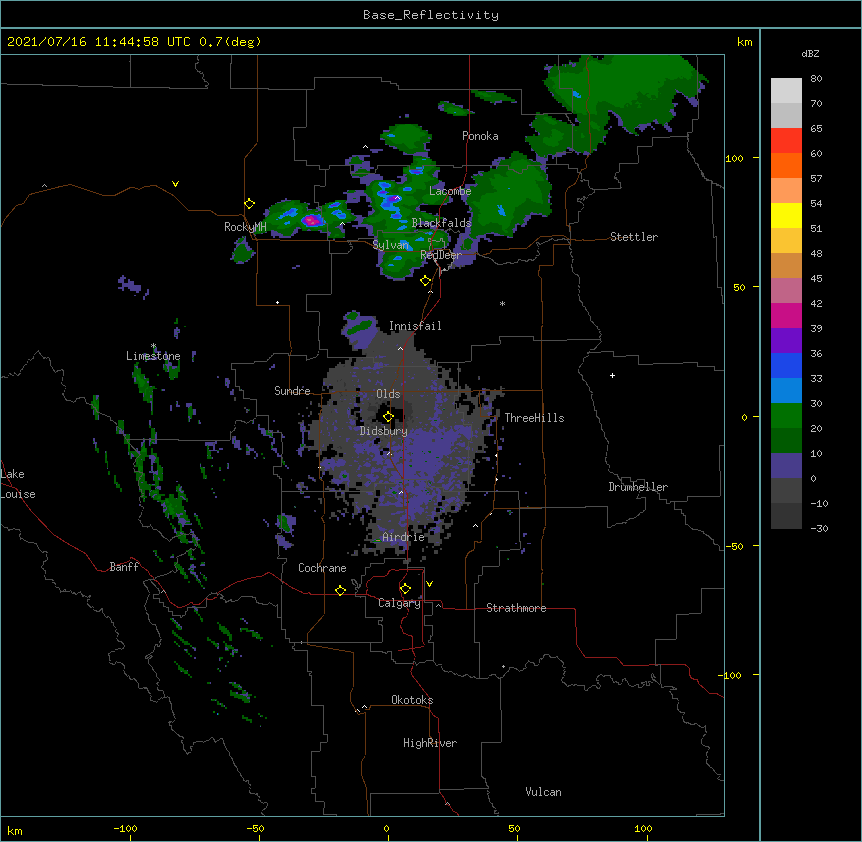Image resolution: width=862 pixels, height=842 pixels.
Task: Select the Cochrane town label
Action: 322,568
